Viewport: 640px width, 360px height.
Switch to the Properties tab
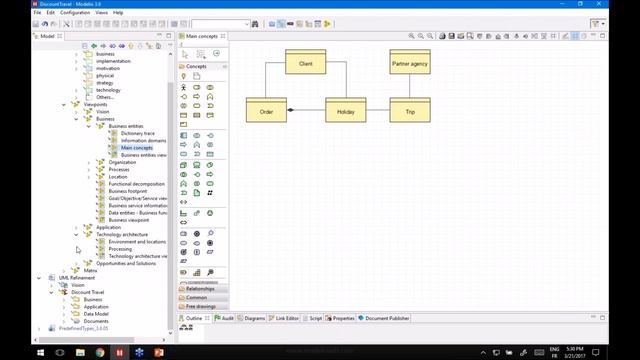click(x=340, y=318)
